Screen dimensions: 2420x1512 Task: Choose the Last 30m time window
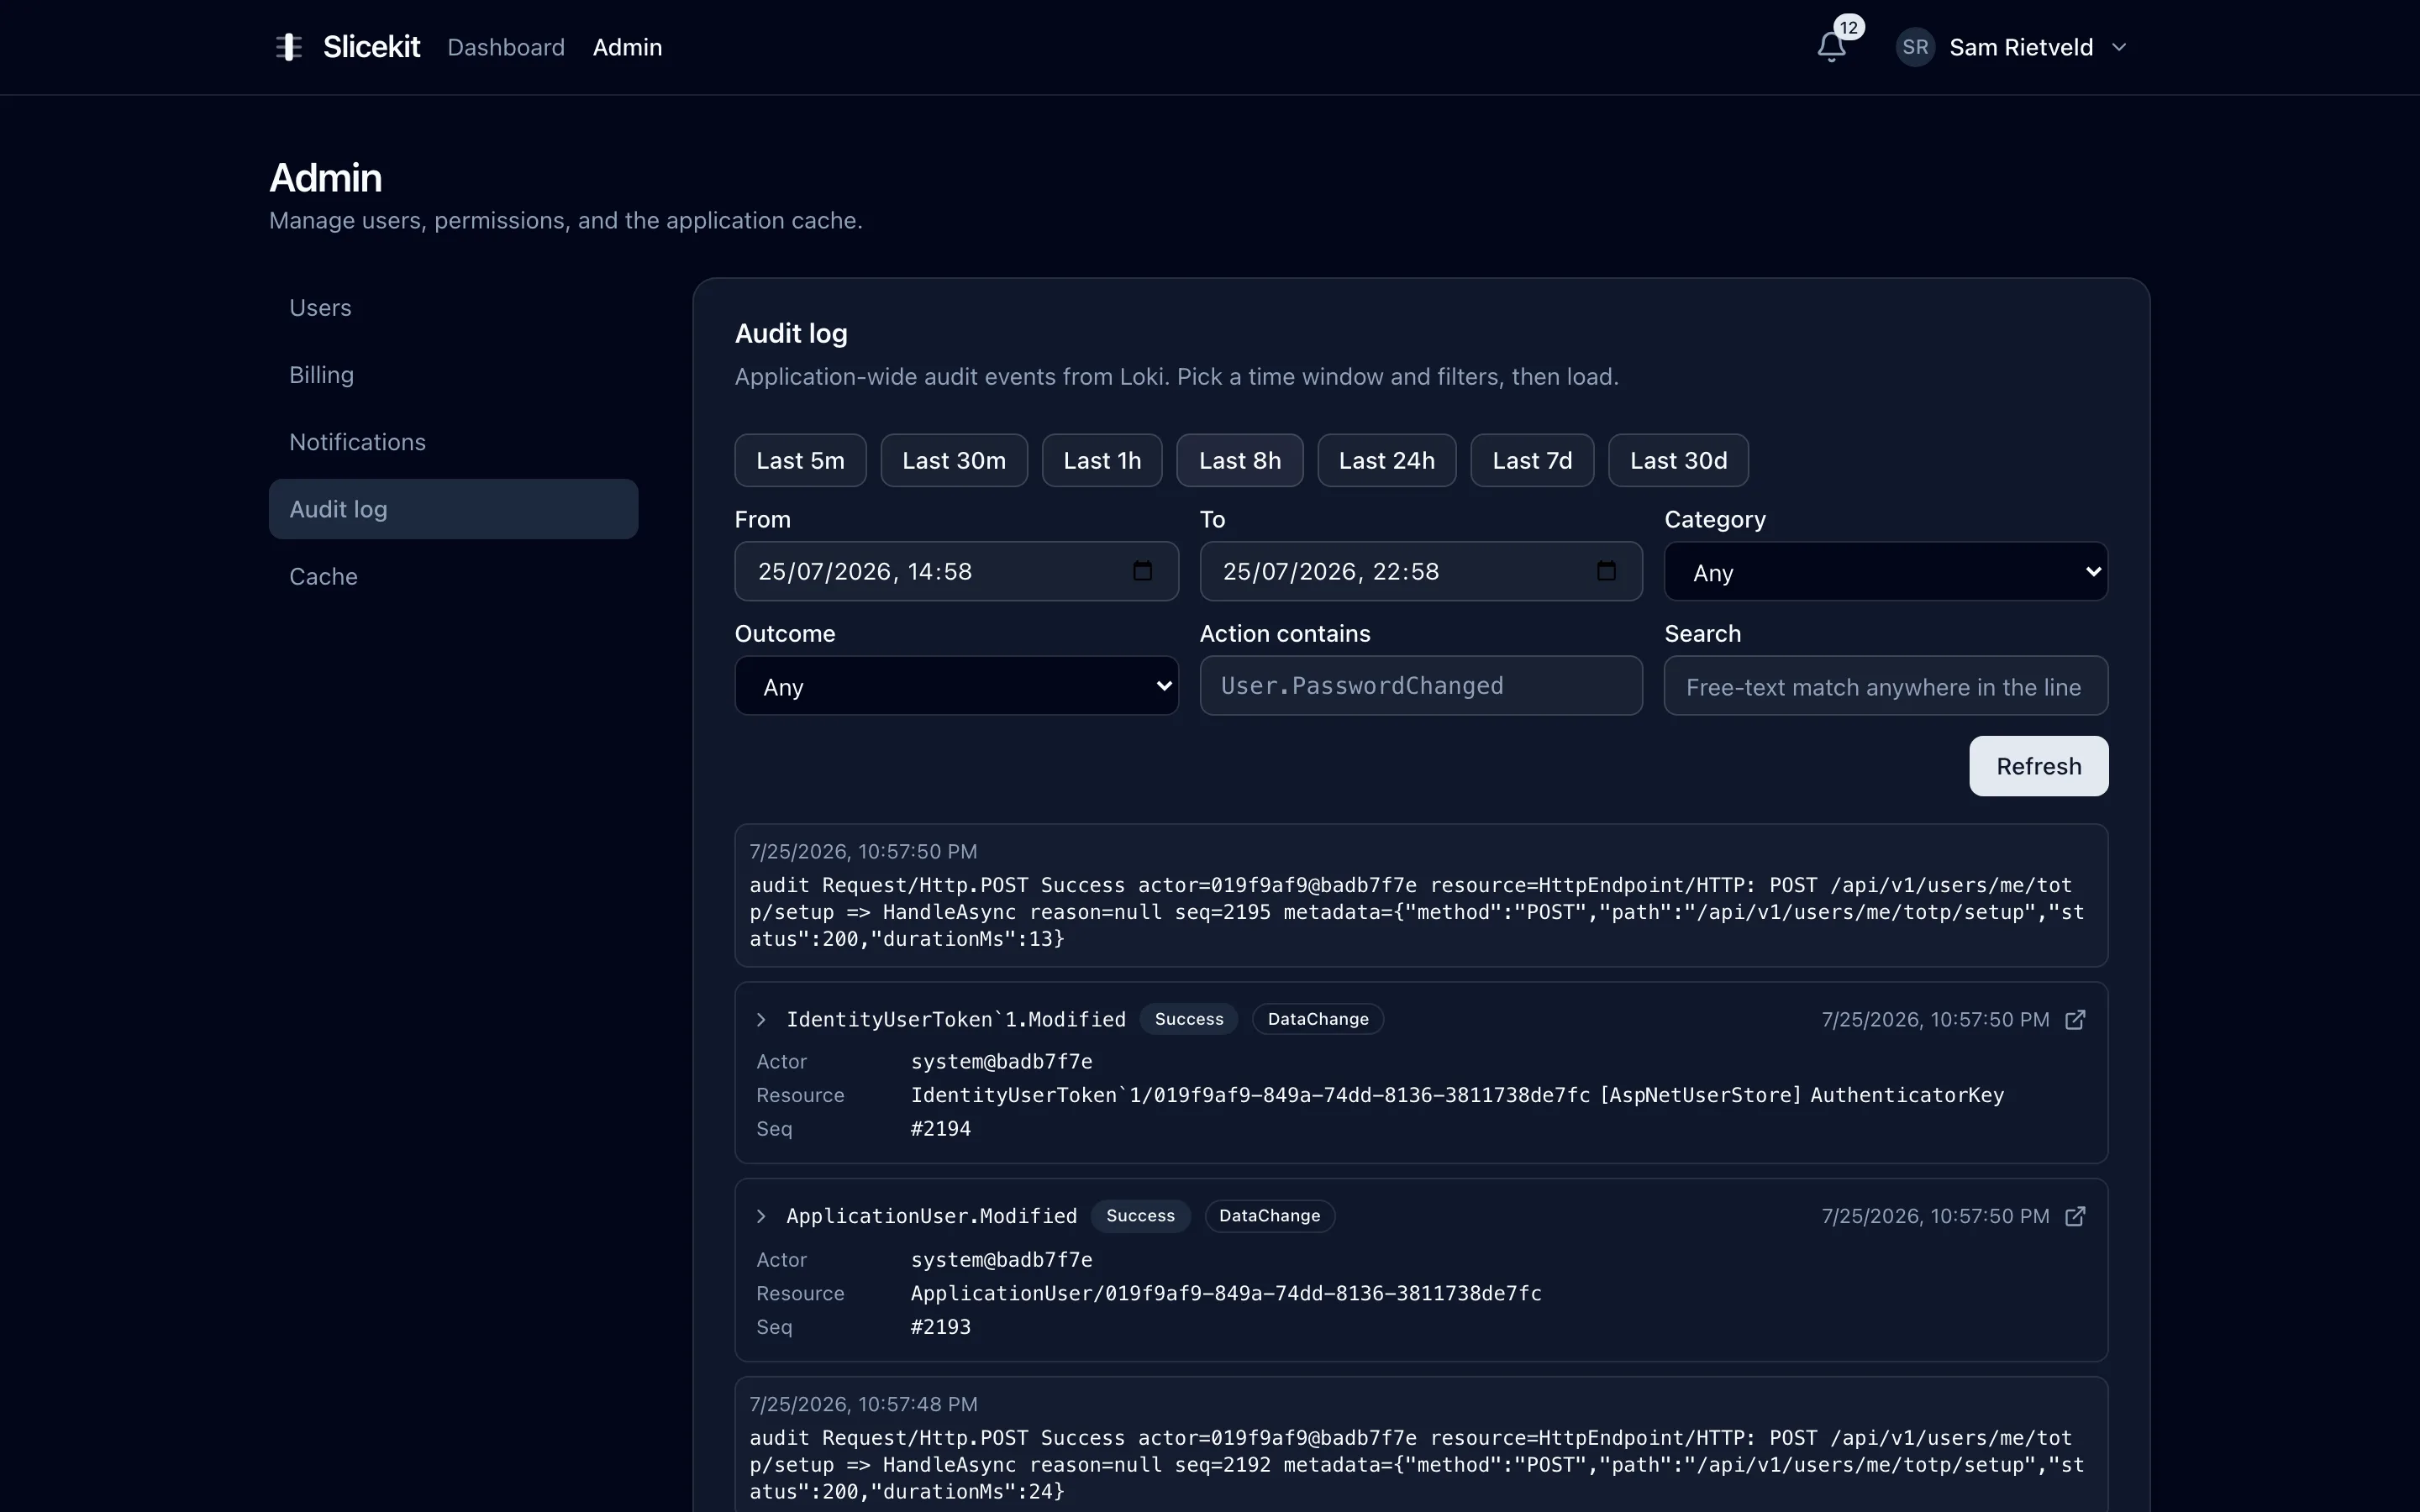pyautogui.click(x=954, y=460)
